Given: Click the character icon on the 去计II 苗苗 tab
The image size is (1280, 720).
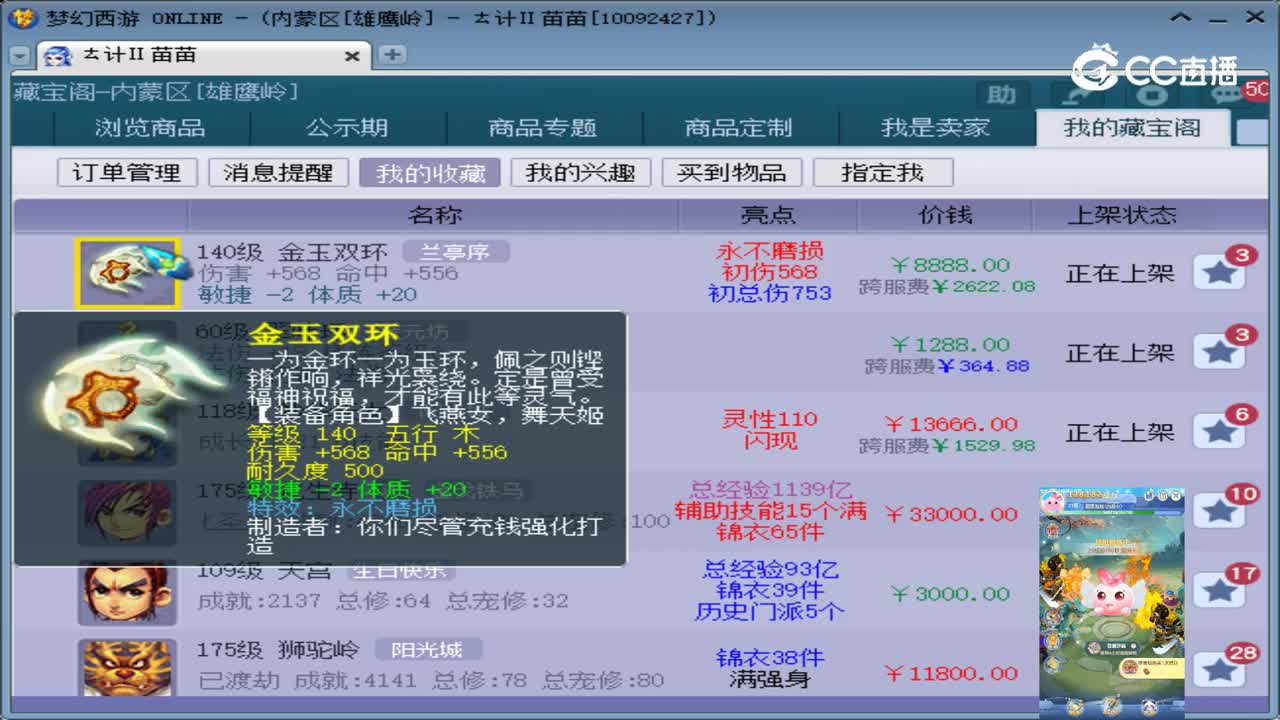Looking at the screenshot, I should (x=57, y=56).
